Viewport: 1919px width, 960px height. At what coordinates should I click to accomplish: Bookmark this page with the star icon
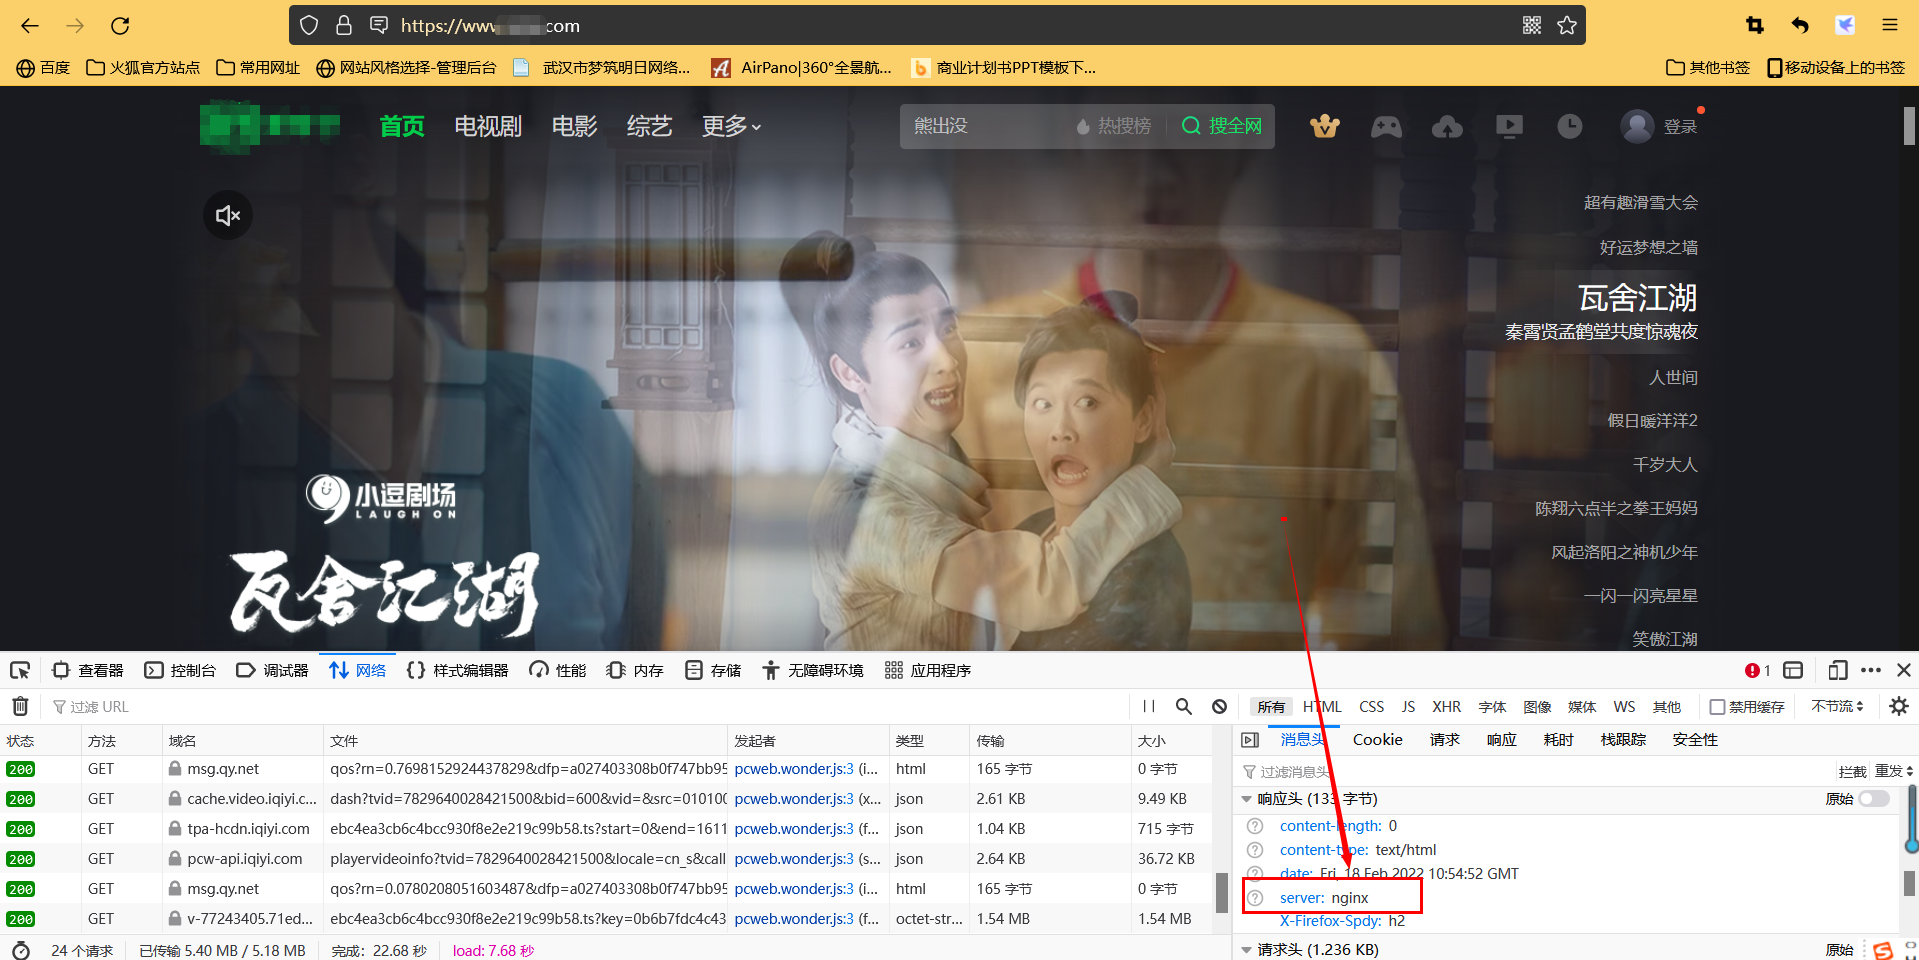pyautogui.click(x=1567, y=26)
